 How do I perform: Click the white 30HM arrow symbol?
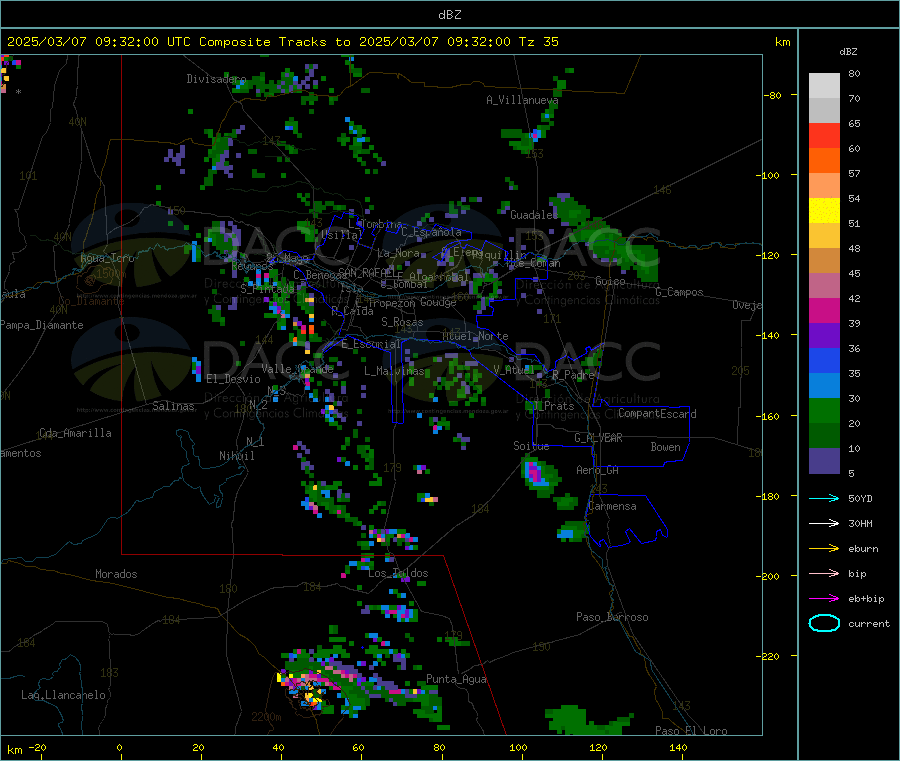tap(824, 523)
